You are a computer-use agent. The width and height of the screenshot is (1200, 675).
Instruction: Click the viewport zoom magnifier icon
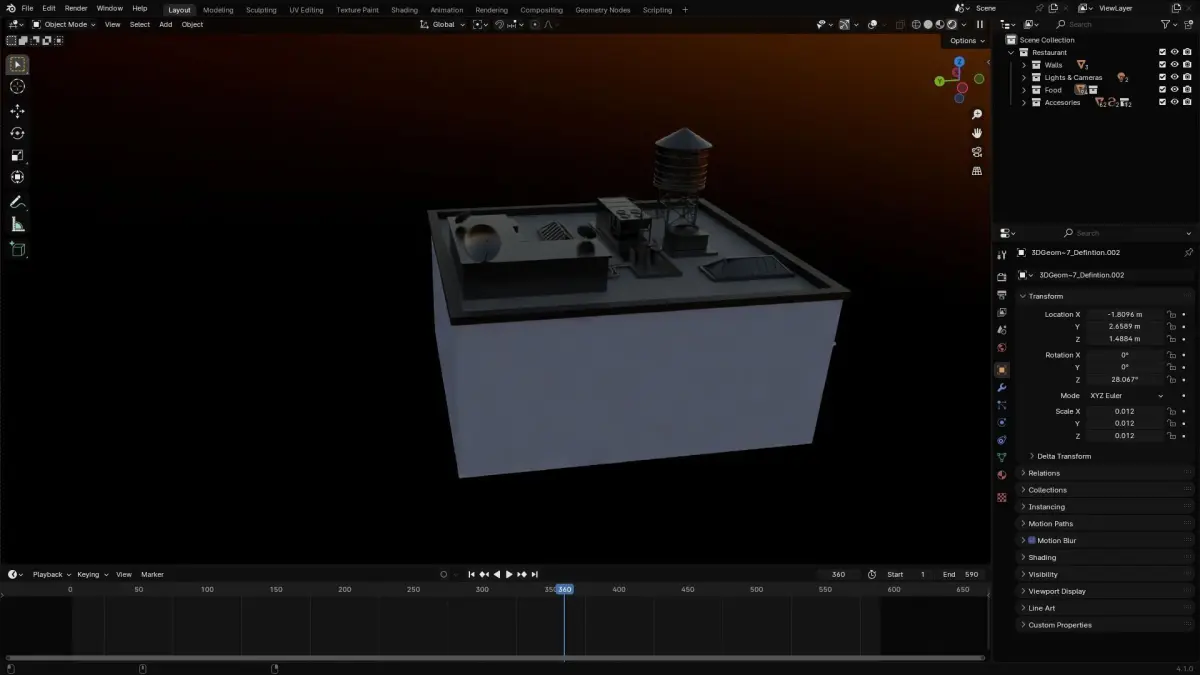977,115
